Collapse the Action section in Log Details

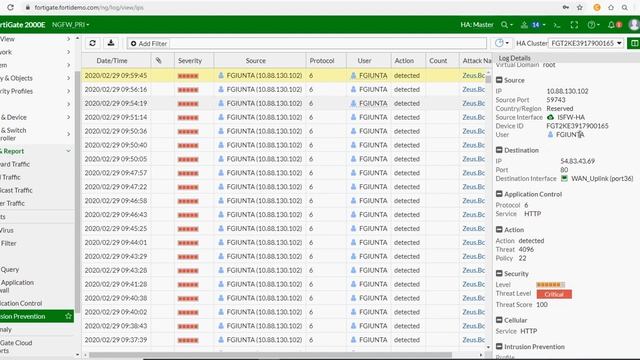pos(499,229)
